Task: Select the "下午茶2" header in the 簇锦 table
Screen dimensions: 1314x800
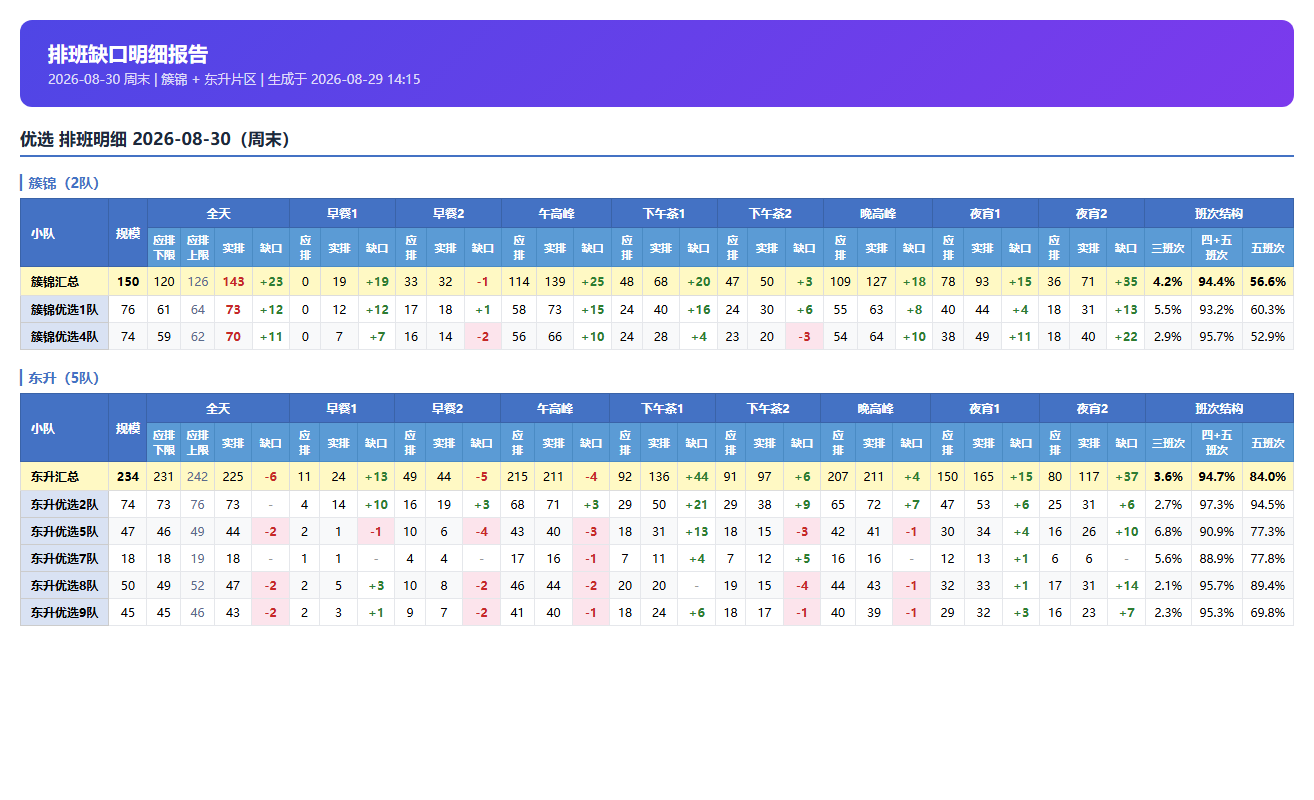Action: coord(770,214)
